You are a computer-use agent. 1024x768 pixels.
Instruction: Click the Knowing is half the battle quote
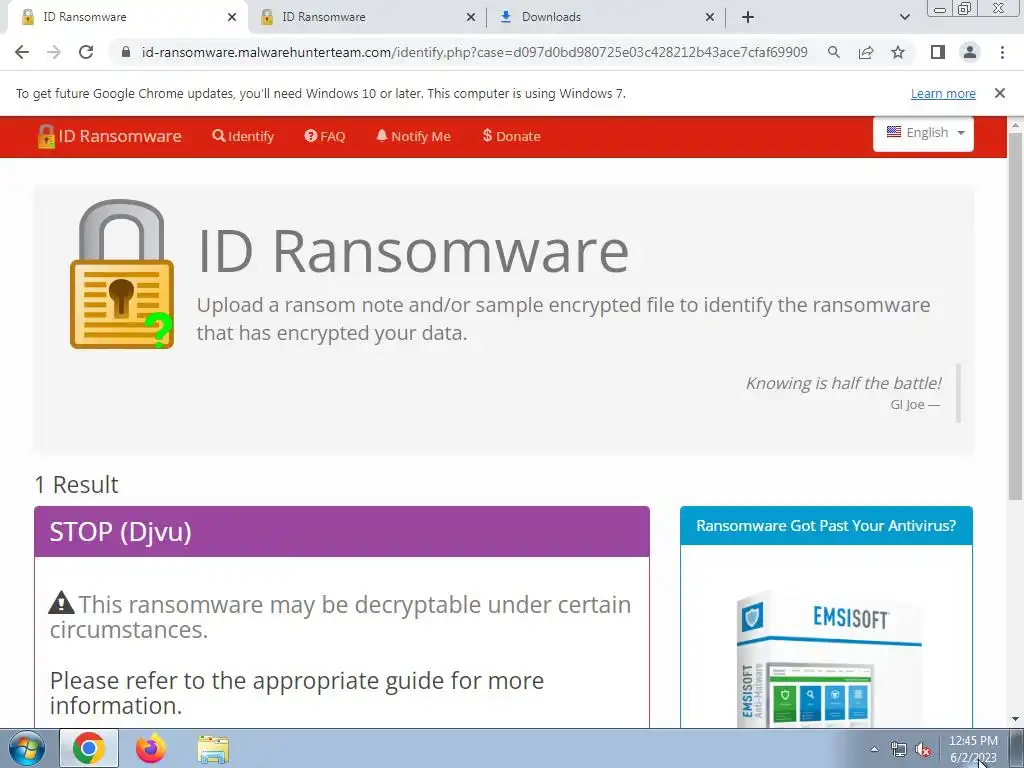(844, 383)
